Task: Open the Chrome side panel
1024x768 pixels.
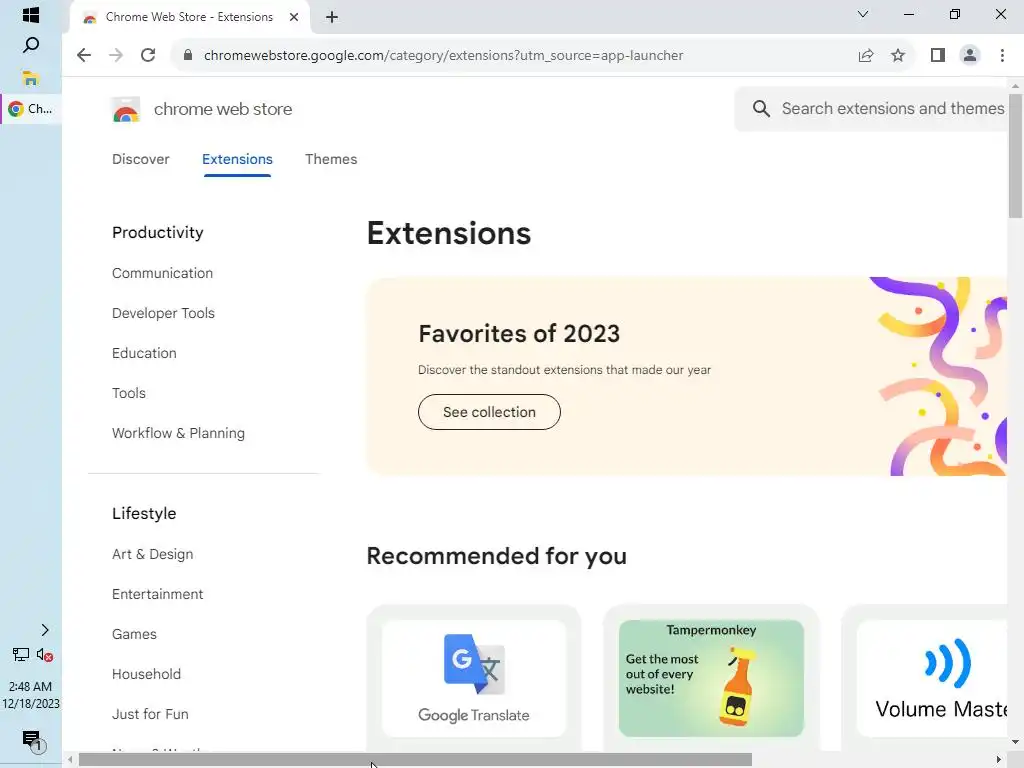Action: (938, 56)
